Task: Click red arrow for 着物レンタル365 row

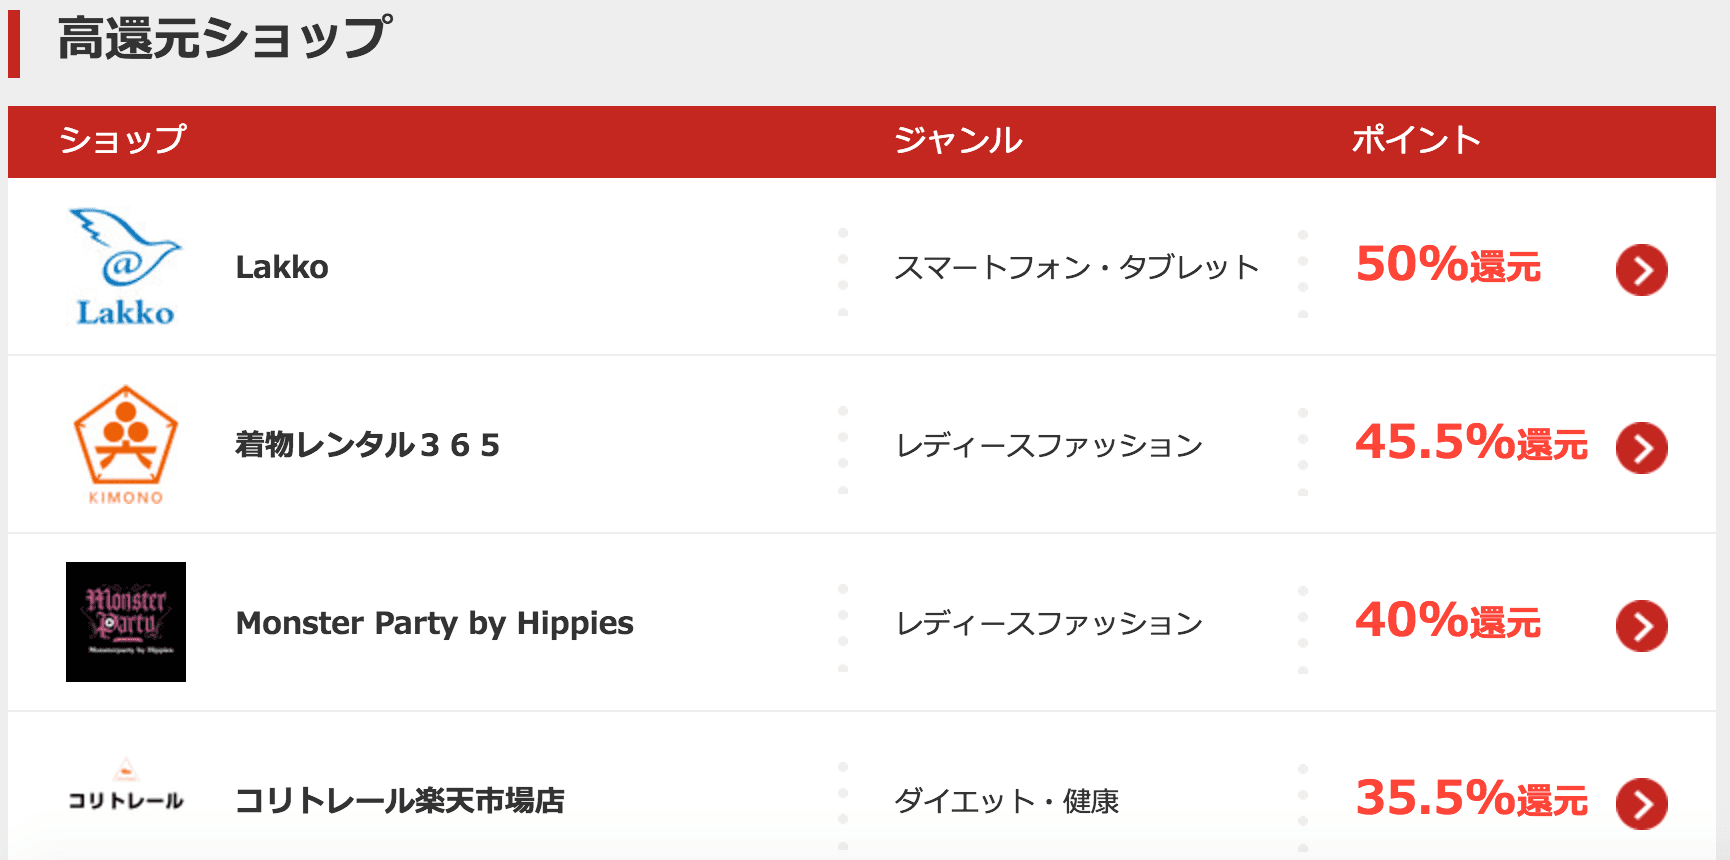Action: 1641,448
